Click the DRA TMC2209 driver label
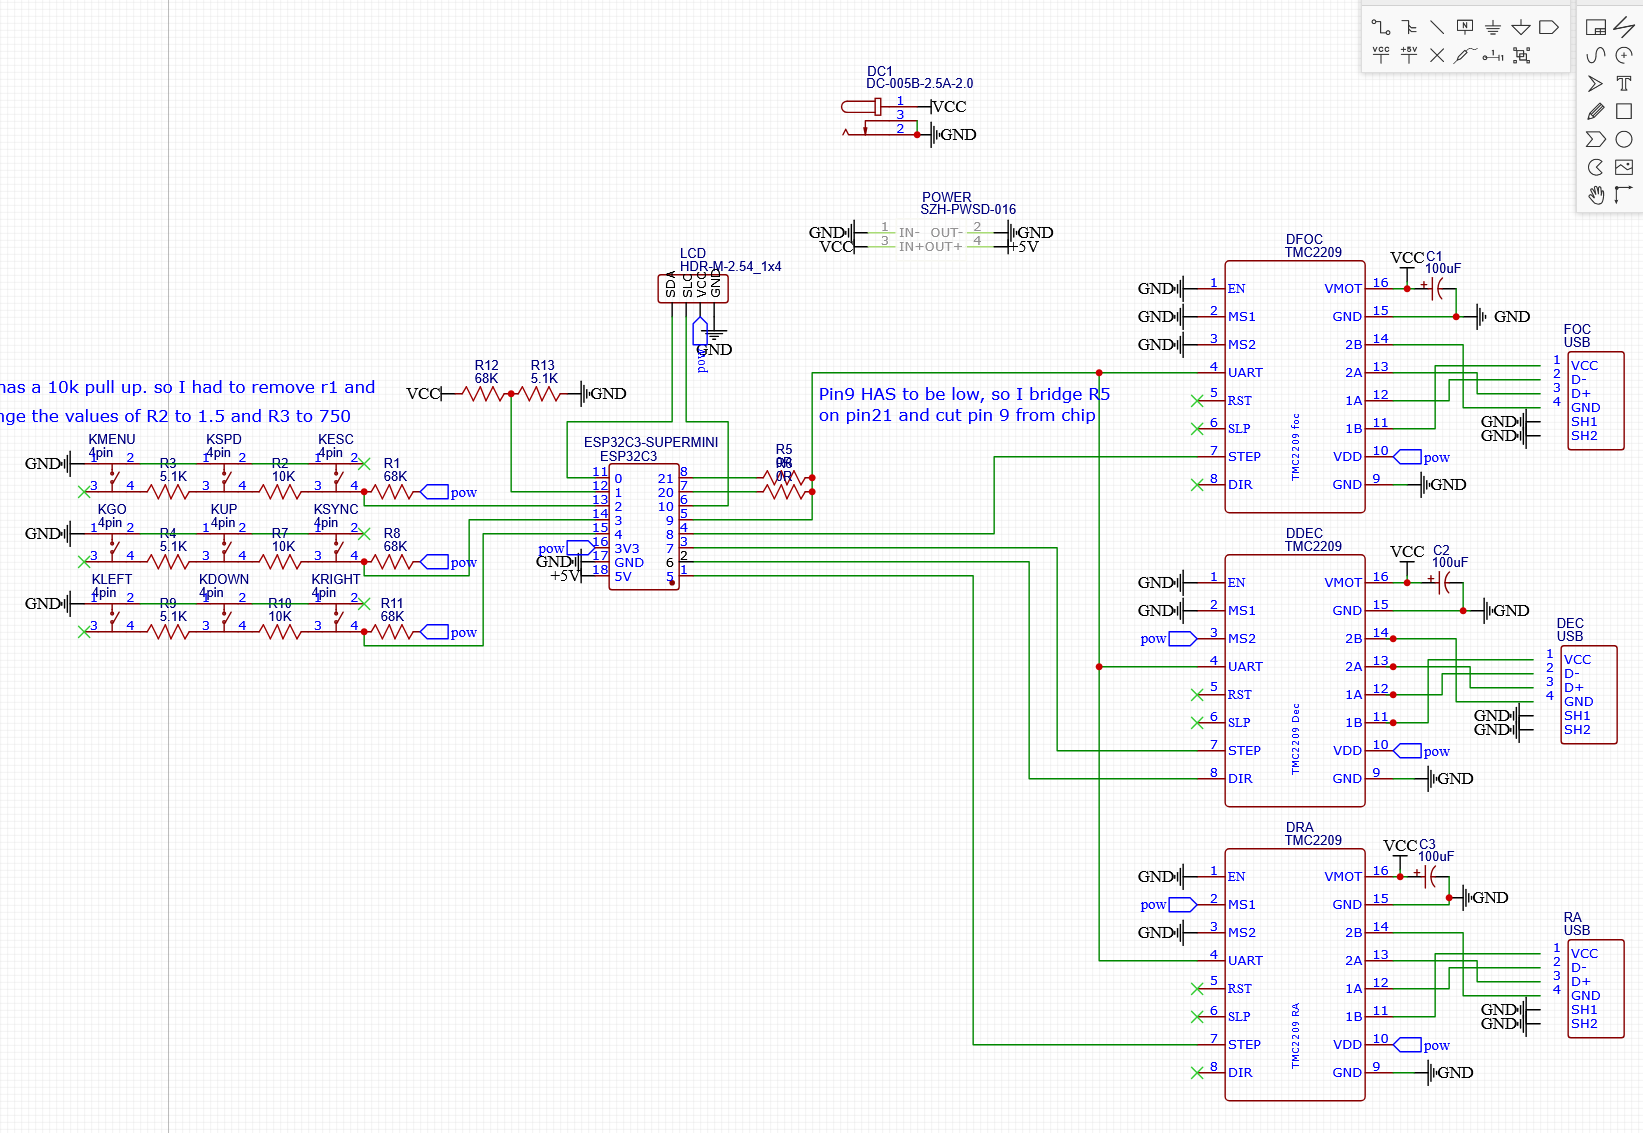1643x1133 pixels. (x=1313, y=834)
